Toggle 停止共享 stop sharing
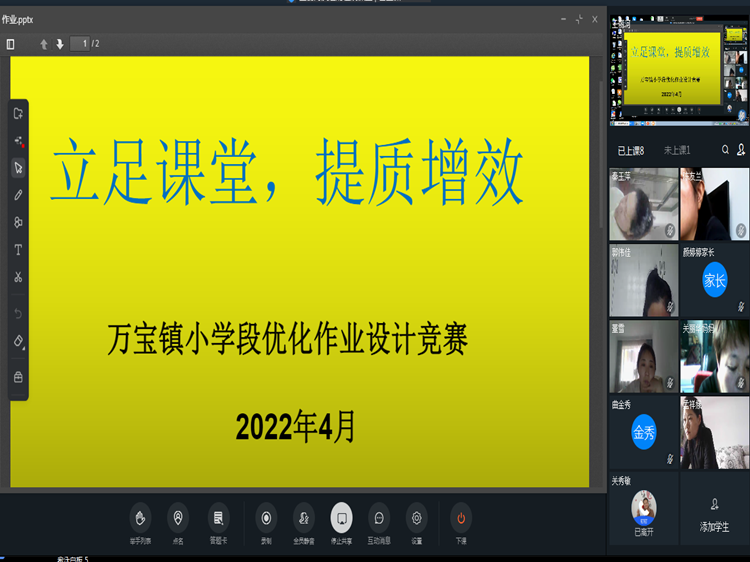This screenshot has width=750, height=562. pos(341,518)
